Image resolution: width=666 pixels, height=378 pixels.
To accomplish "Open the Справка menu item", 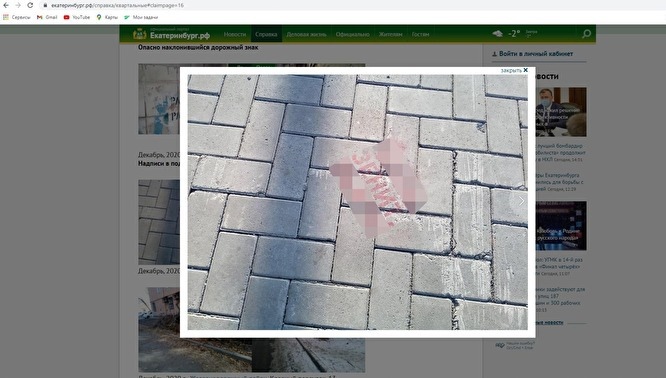I will 266,34.
